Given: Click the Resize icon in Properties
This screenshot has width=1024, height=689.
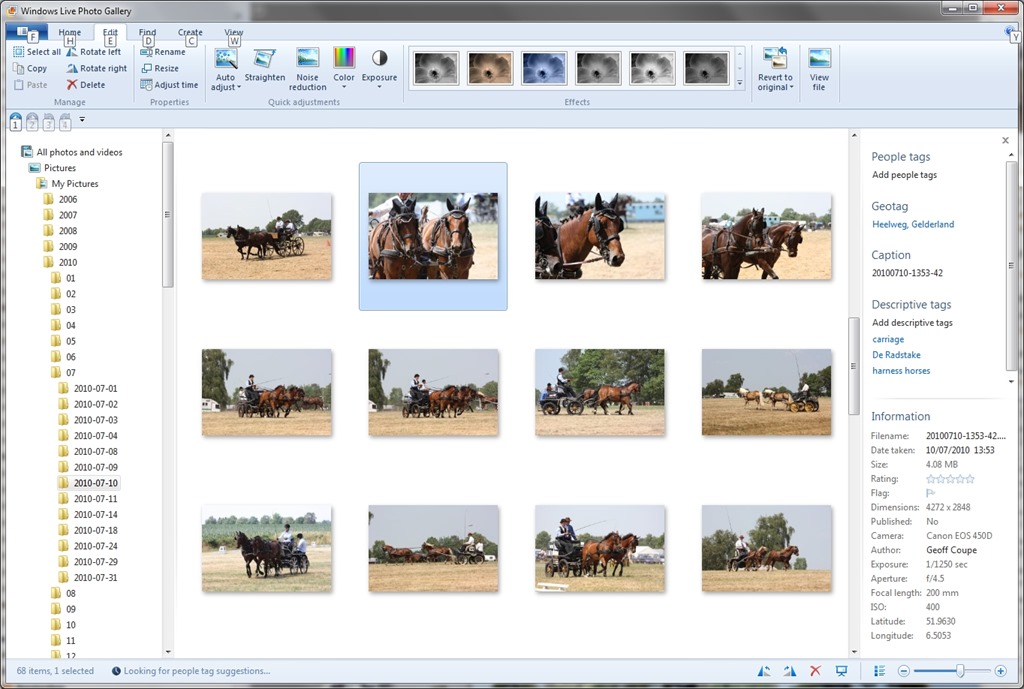Looking at the screenshot, I should pyautogui.click(x=147, y=69).
